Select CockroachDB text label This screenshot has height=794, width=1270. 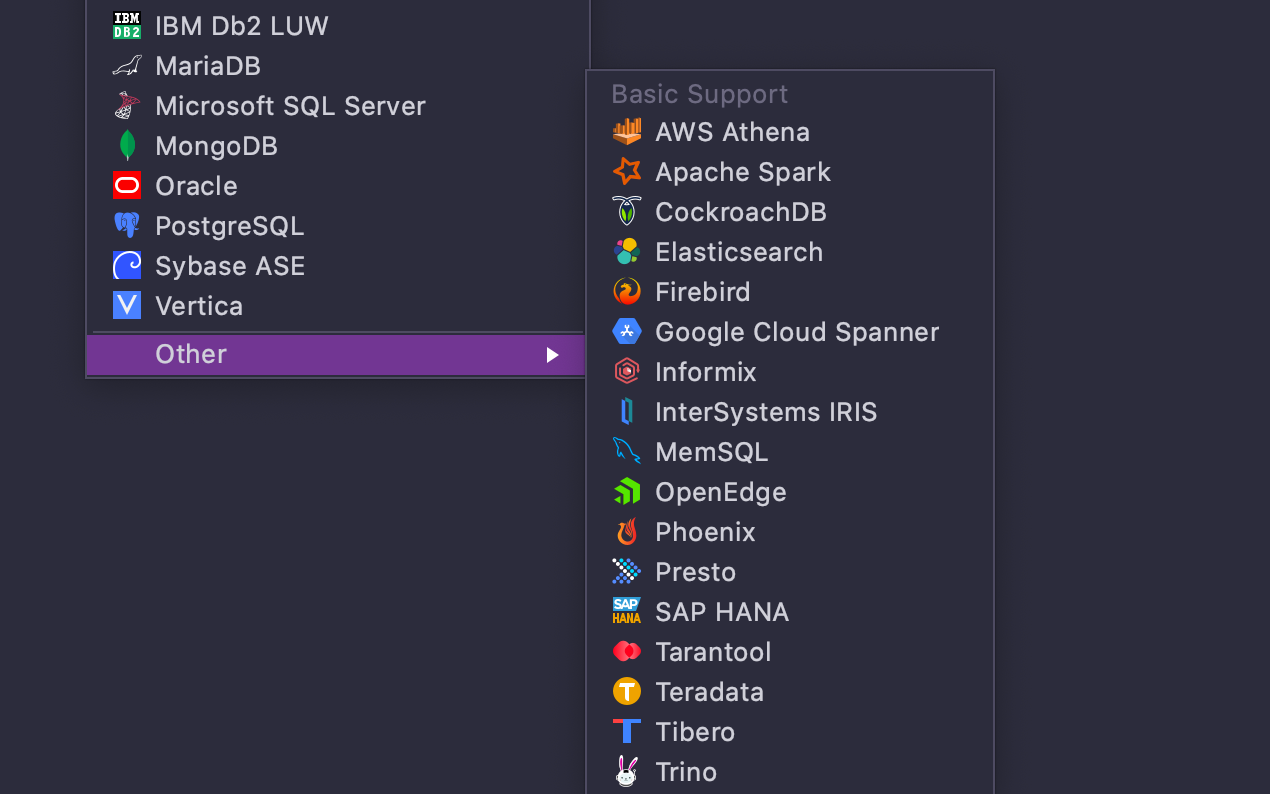(741, 212)
